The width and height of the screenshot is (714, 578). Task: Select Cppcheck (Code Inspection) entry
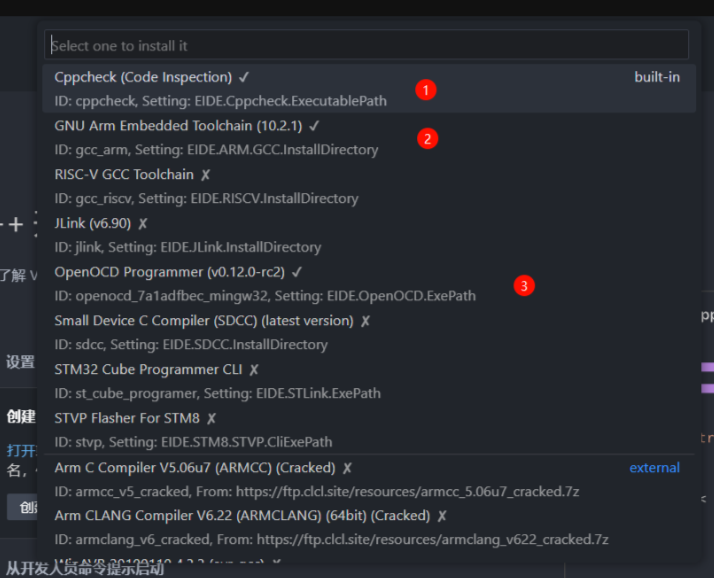click(369, 88)
